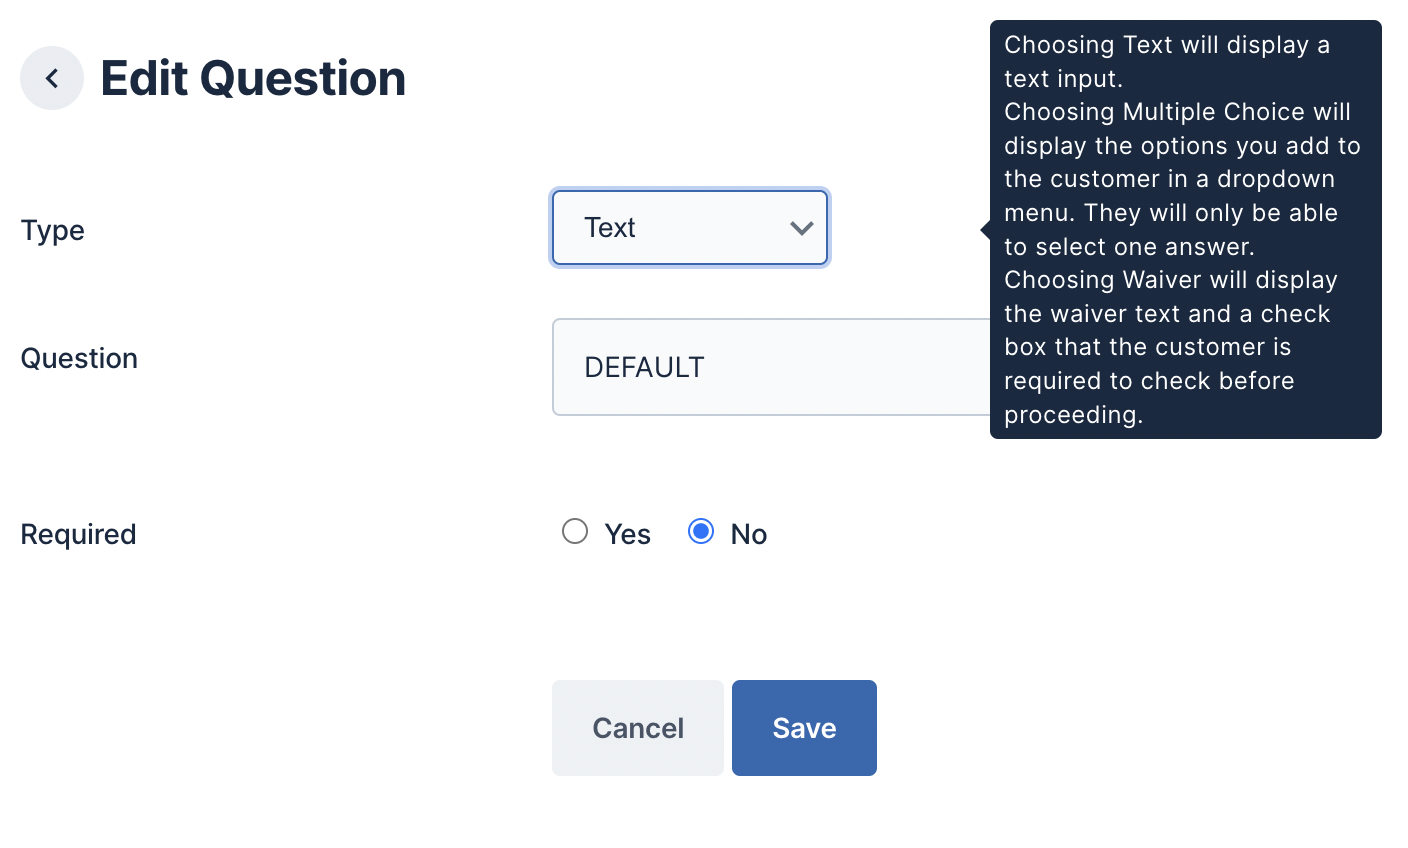The height and width of the screenshot is (848, 1408).
Task: Click tooltip line about Multiple Choice
Action: tap(1177, 112)
